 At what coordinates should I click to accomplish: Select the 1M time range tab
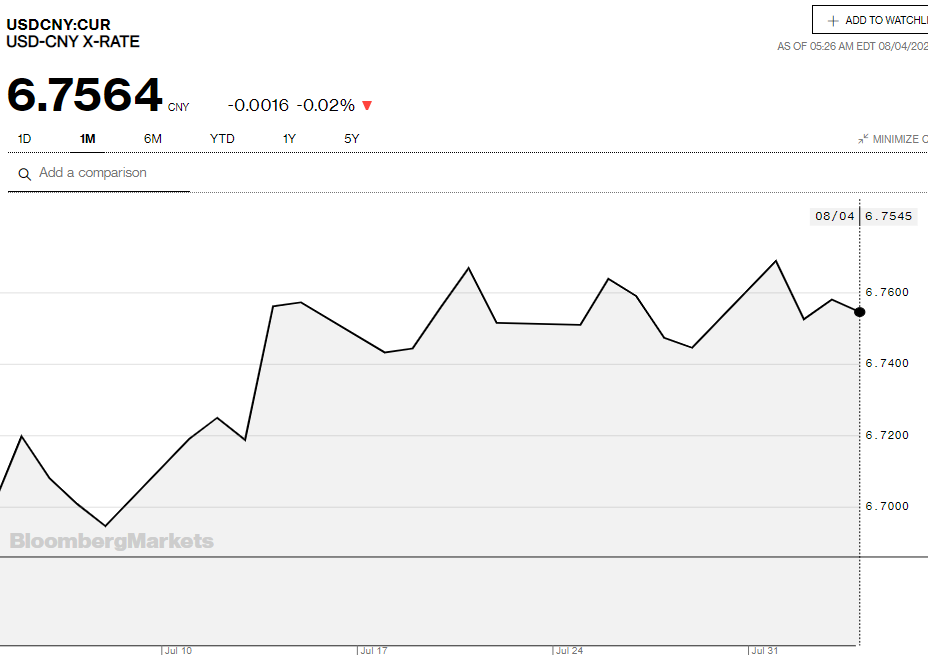pos(88,139)
